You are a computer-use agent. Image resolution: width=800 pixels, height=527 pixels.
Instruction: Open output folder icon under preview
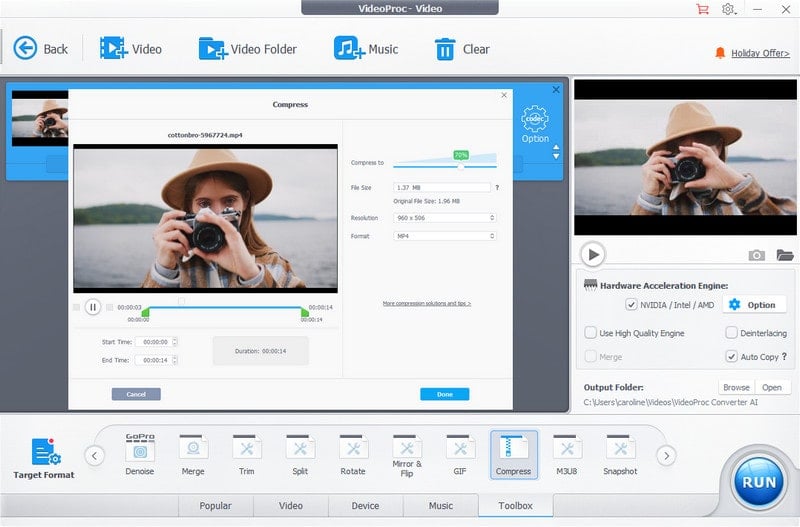point(785,255)
